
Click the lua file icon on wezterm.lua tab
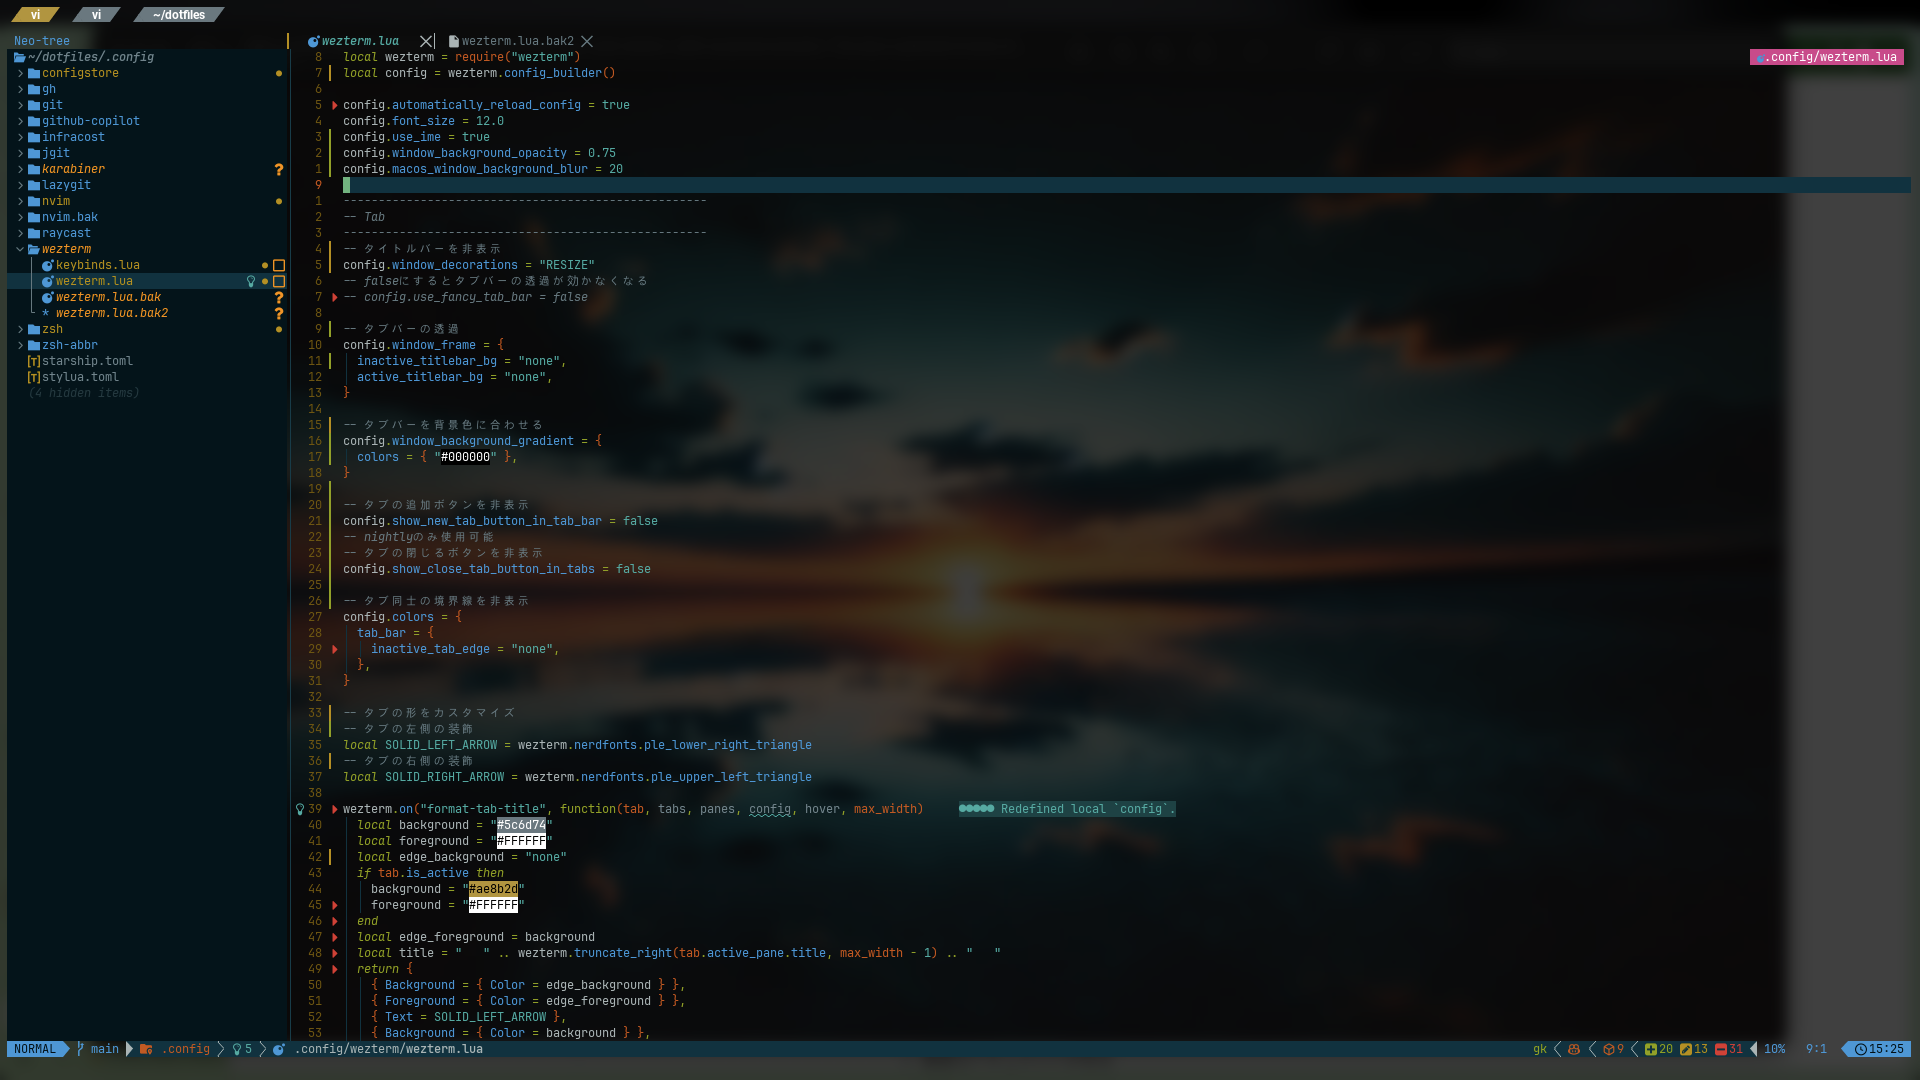point(313,41)
